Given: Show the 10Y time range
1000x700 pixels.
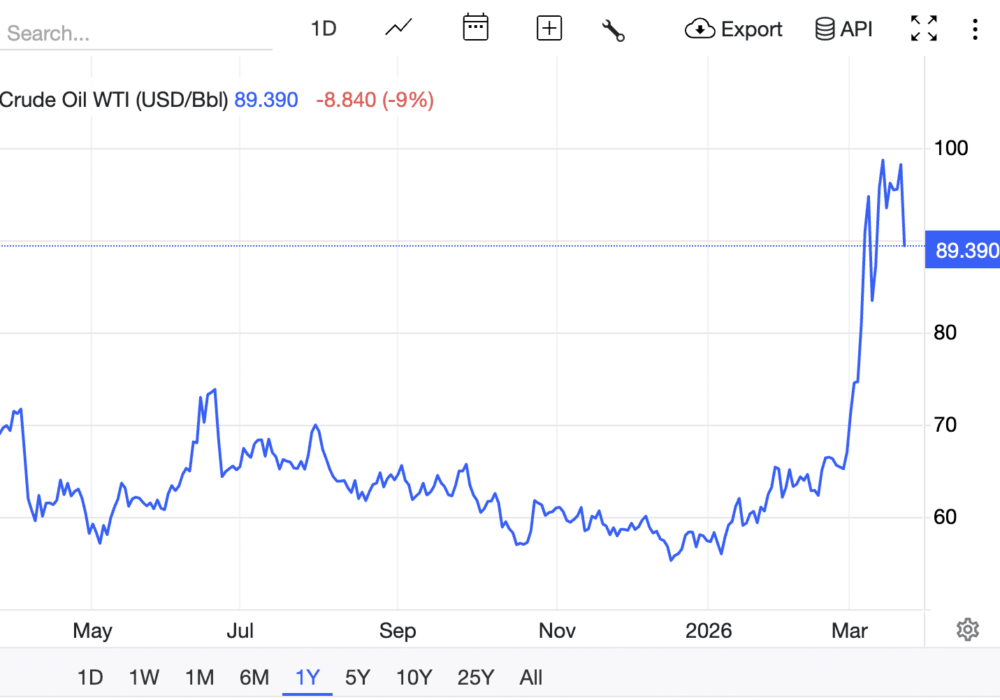Looking at the screenshot, I should (x=414, y=677).
